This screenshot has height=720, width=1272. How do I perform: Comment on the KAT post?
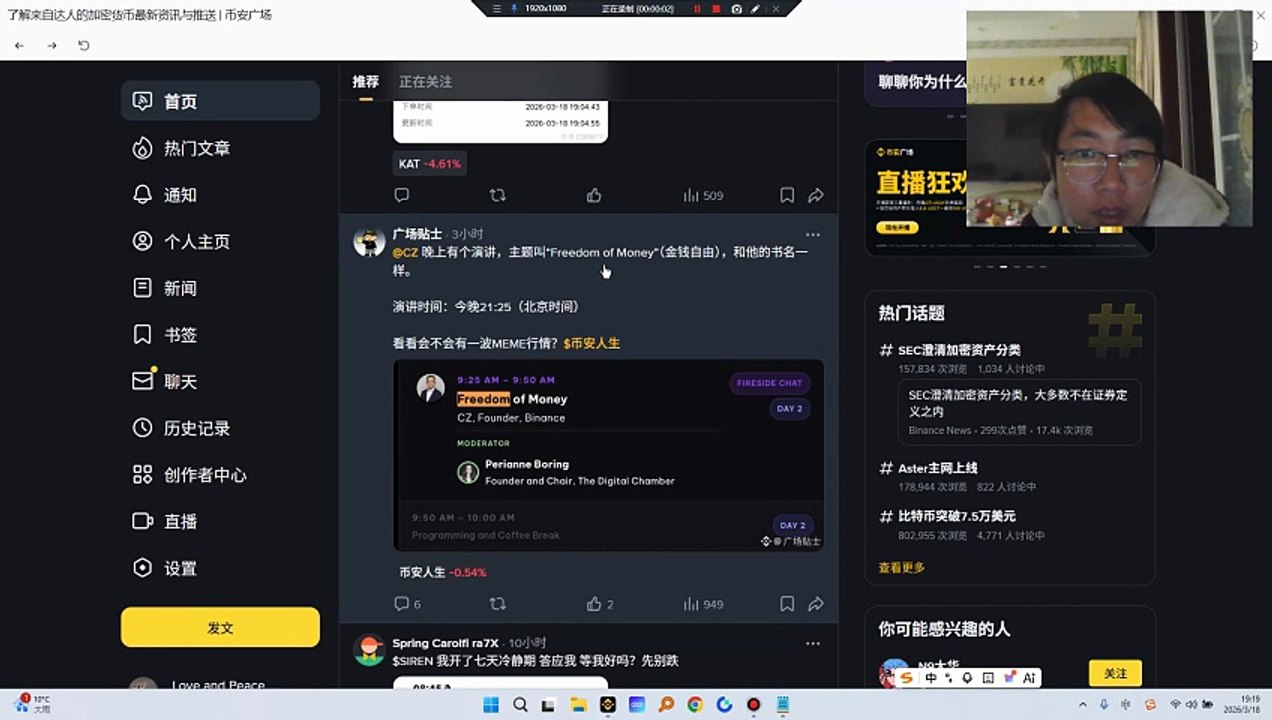[x=401, y=195]
